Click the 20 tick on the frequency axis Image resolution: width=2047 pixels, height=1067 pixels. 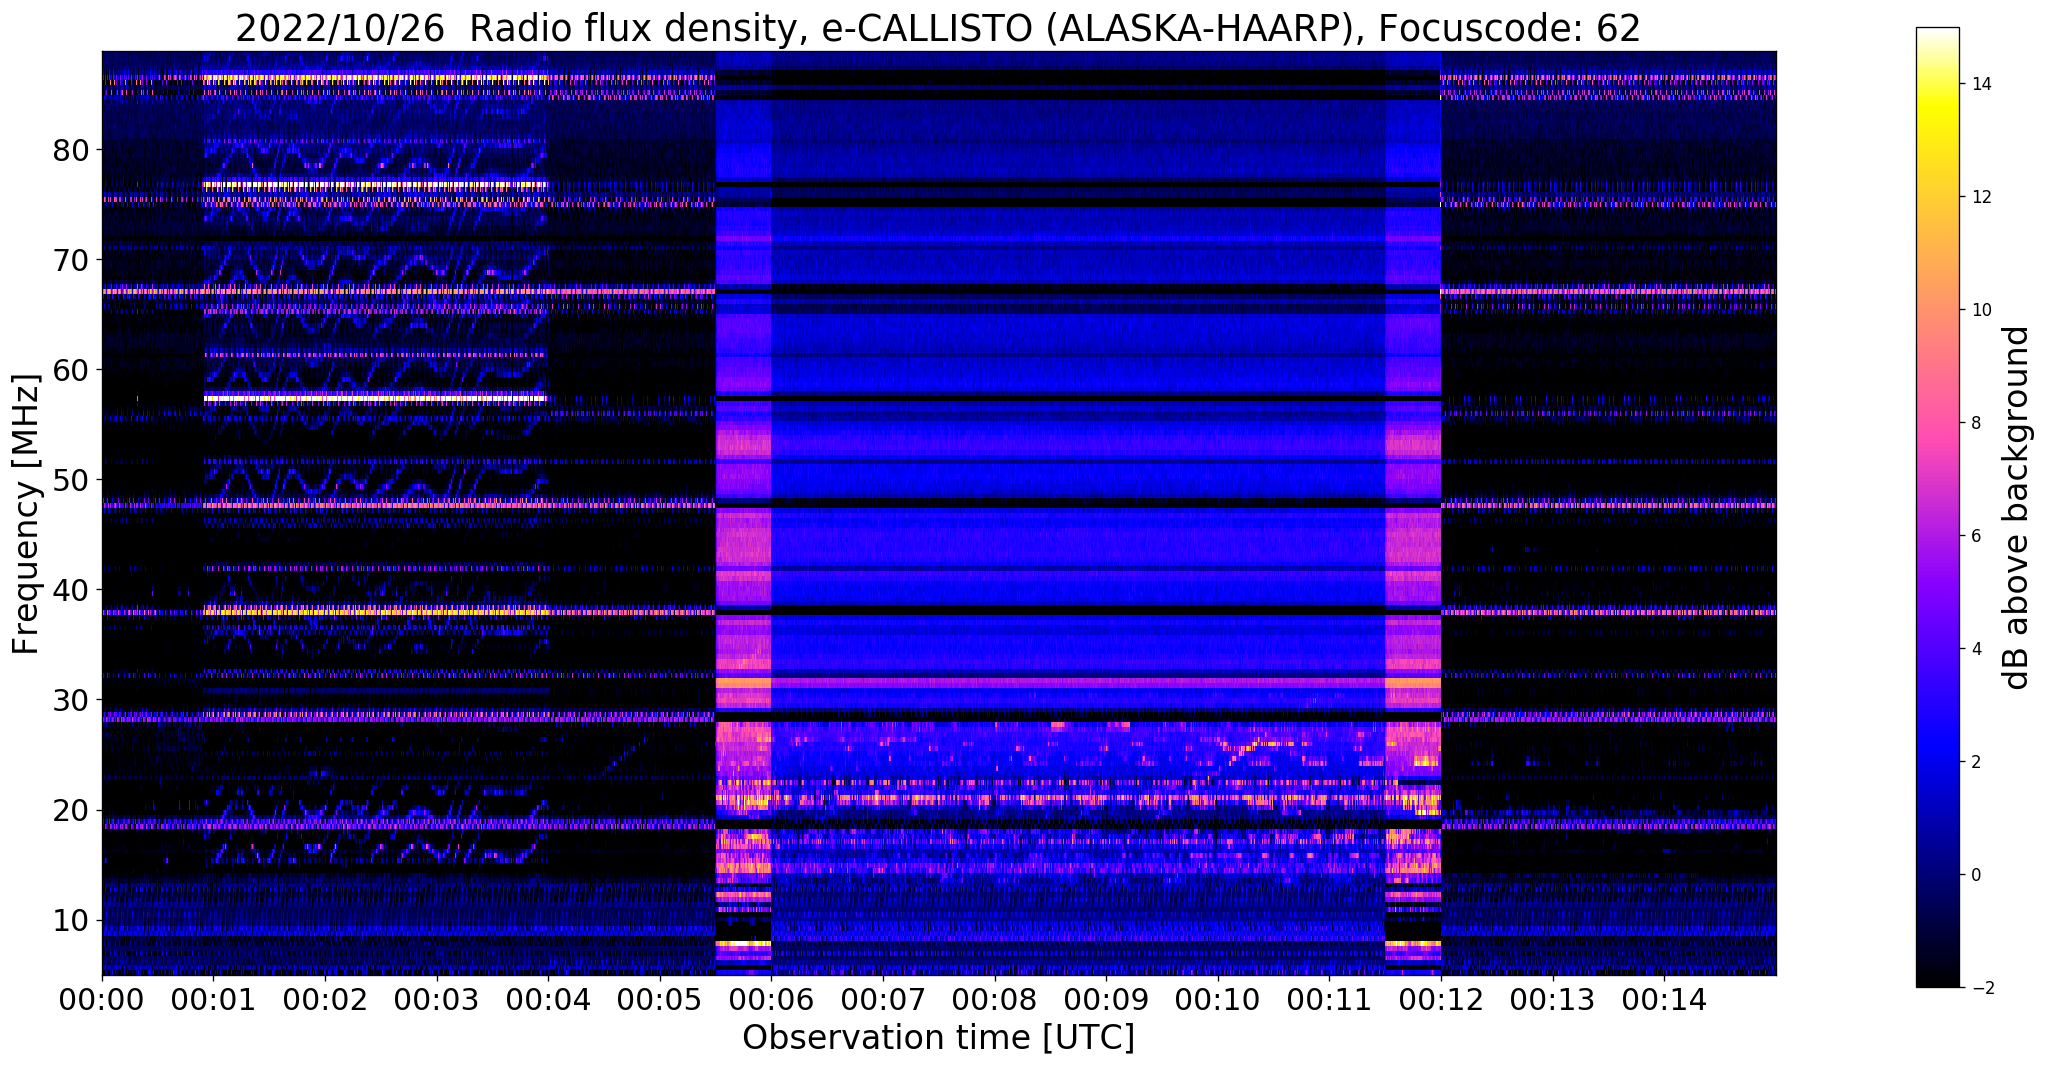(x=71, y=810)
